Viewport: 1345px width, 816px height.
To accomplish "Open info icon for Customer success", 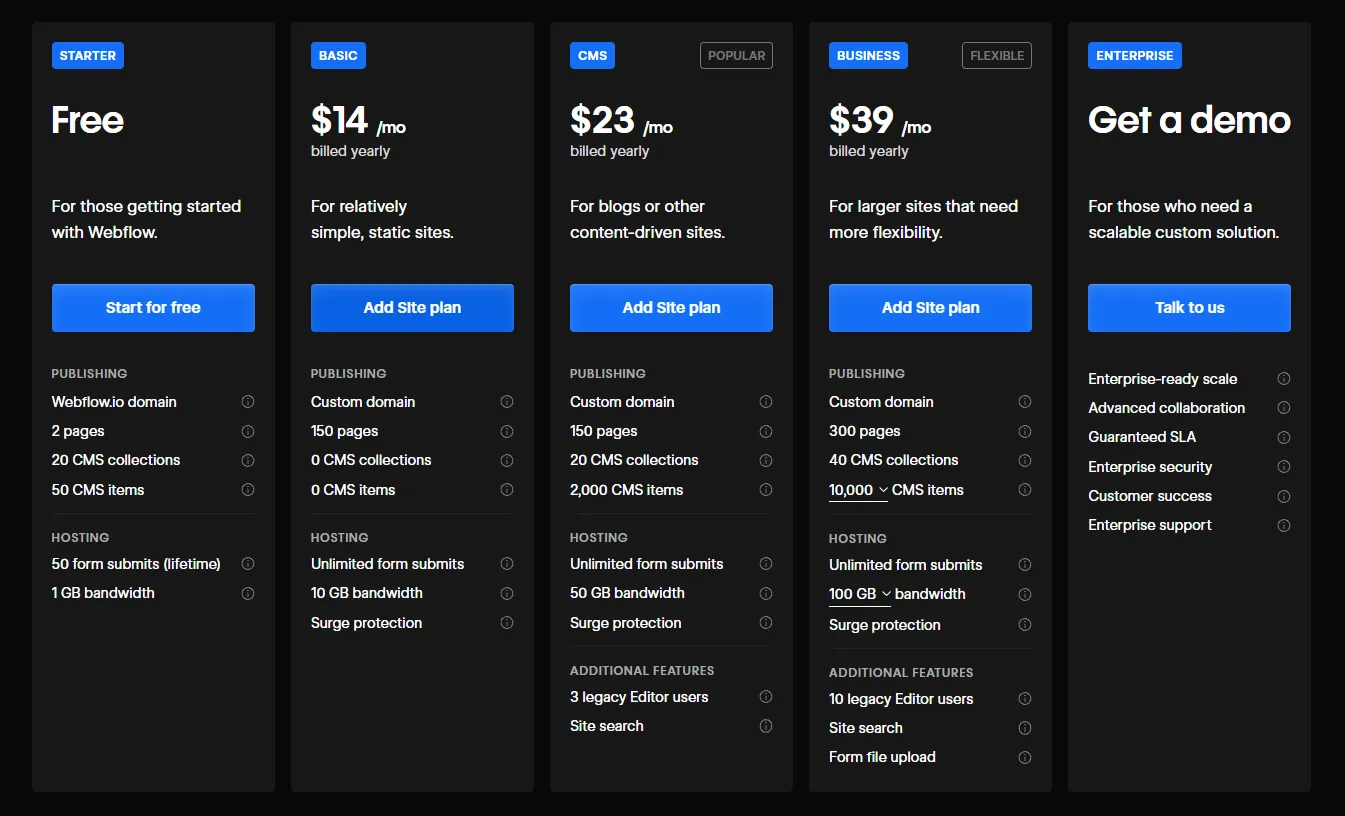I will tap(1284, 496).
